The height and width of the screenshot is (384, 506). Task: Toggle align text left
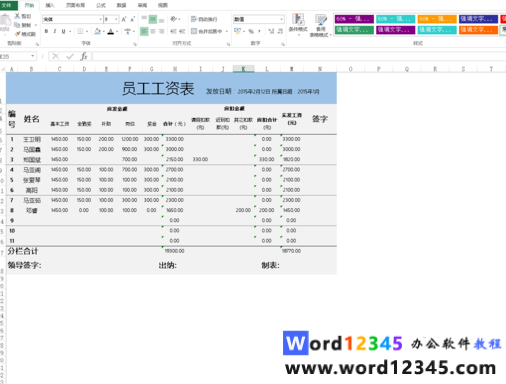tap(144, 31)
